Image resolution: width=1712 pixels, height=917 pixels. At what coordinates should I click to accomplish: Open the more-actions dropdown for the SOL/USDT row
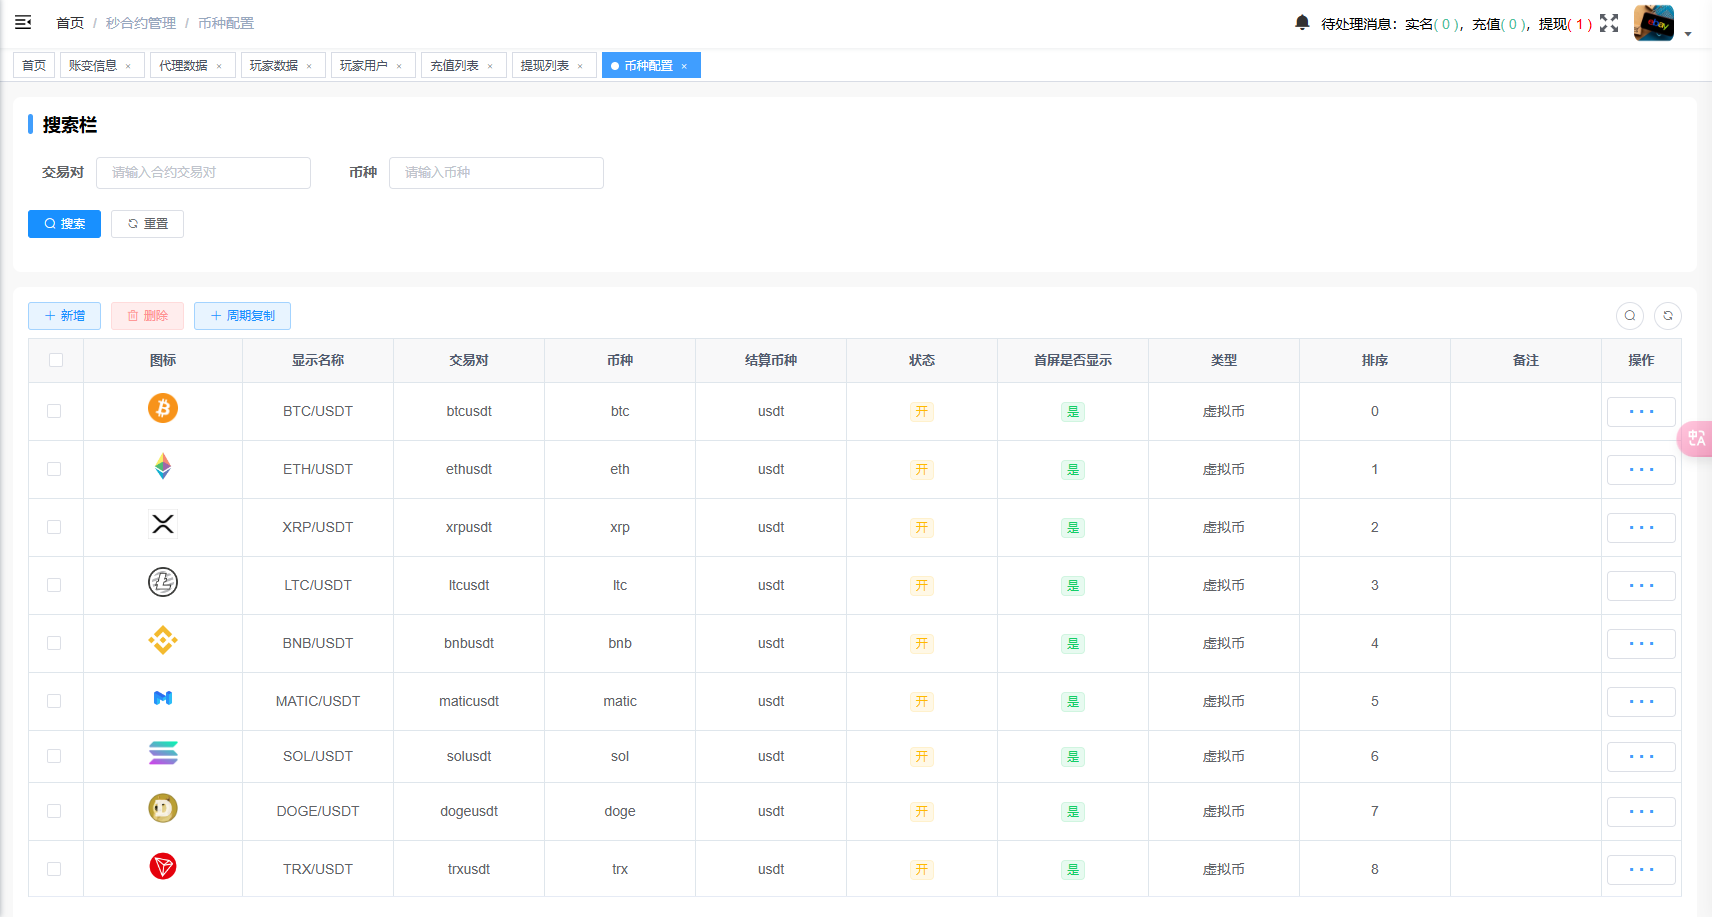tap(1641, 757)
